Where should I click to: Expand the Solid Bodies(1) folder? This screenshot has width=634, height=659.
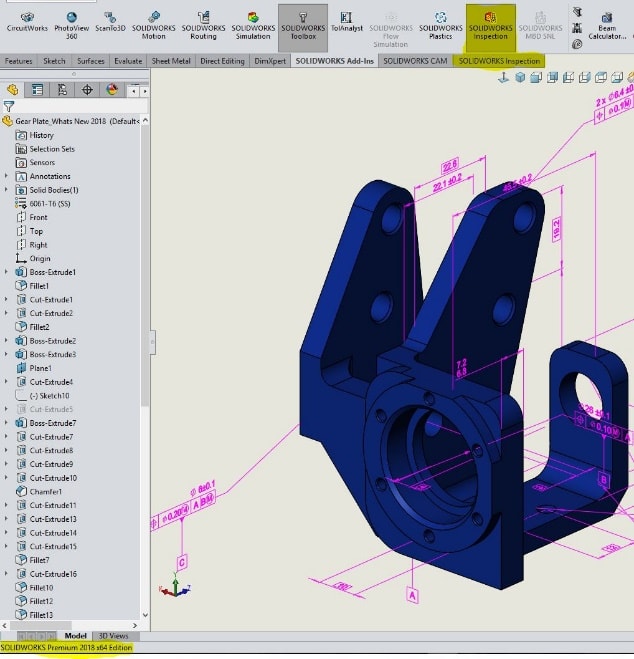click(x=6, y=190)
